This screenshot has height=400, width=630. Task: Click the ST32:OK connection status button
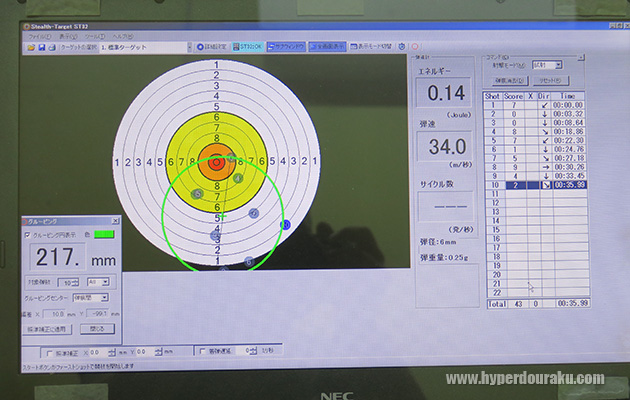[x=248, y=47]
